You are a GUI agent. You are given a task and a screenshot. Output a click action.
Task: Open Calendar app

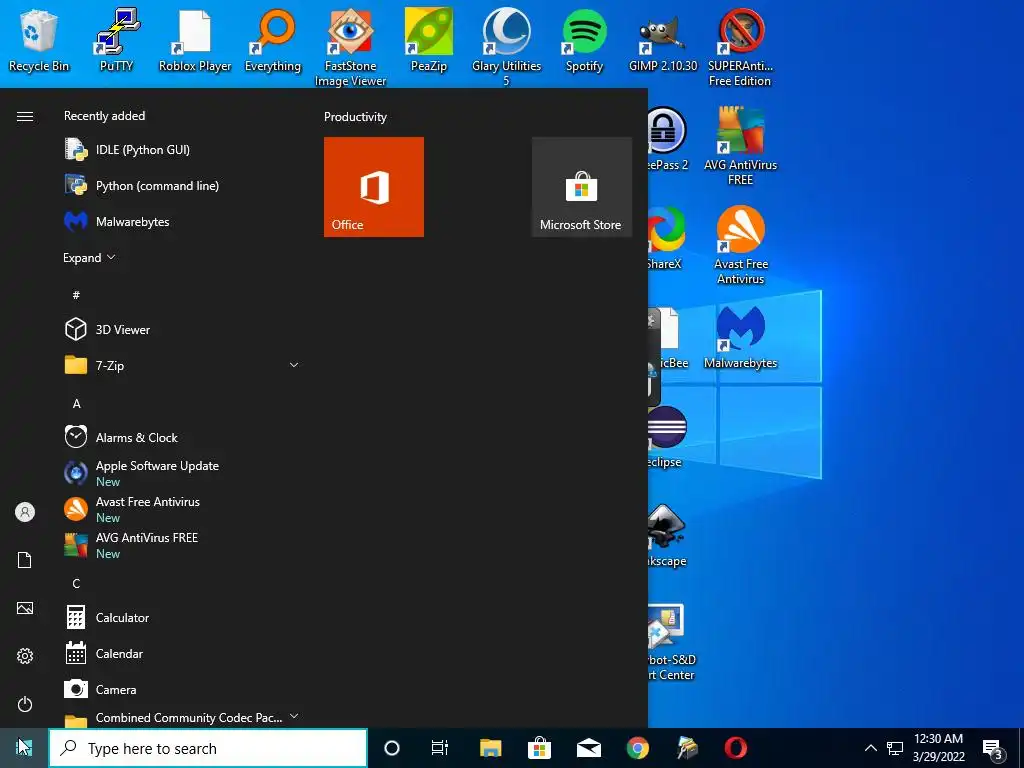tap(182, 654)
